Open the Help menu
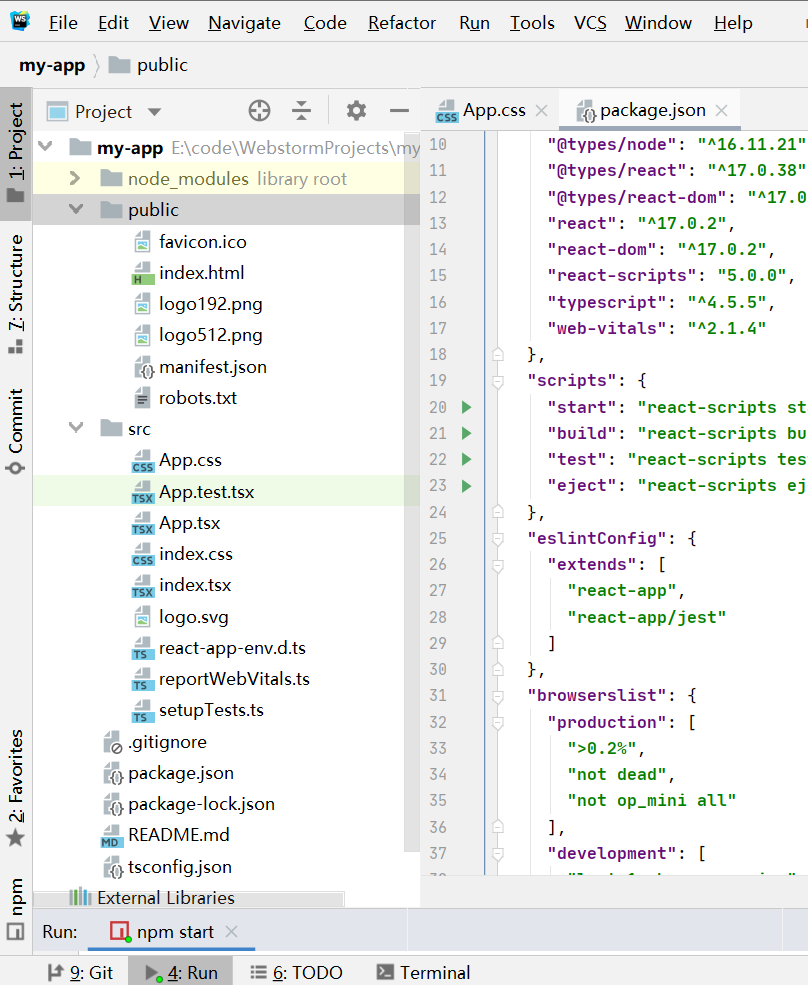This screenshot has height=985, width=808. [733, 23]
